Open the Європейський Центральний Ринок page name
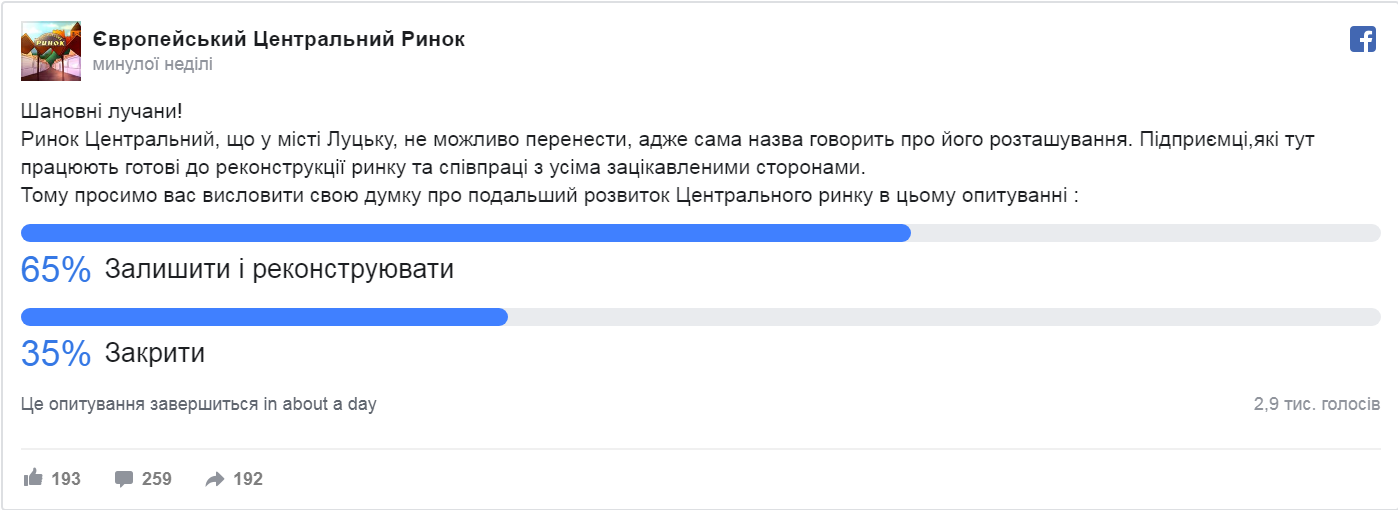Image resolution: width=1398 pixels, height=510 pixels. [278, 39]
